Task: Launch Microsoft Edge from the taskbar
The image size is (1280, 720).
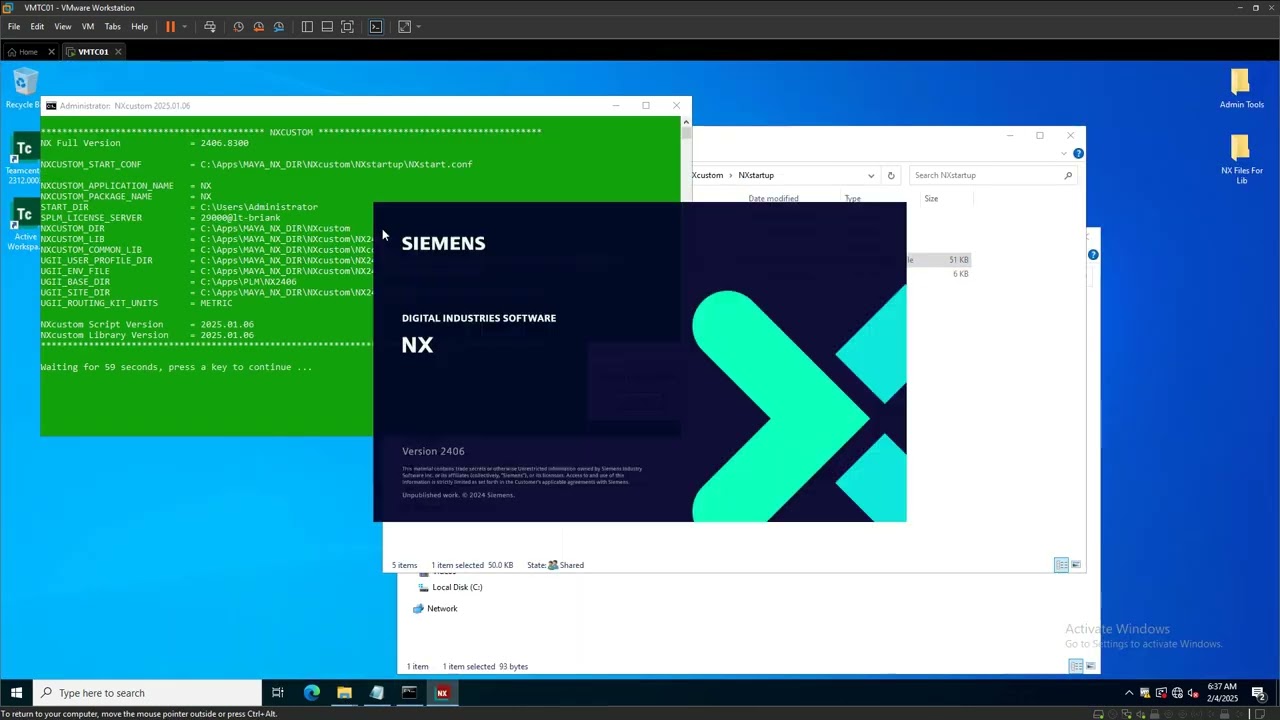Action: point(312,692)
